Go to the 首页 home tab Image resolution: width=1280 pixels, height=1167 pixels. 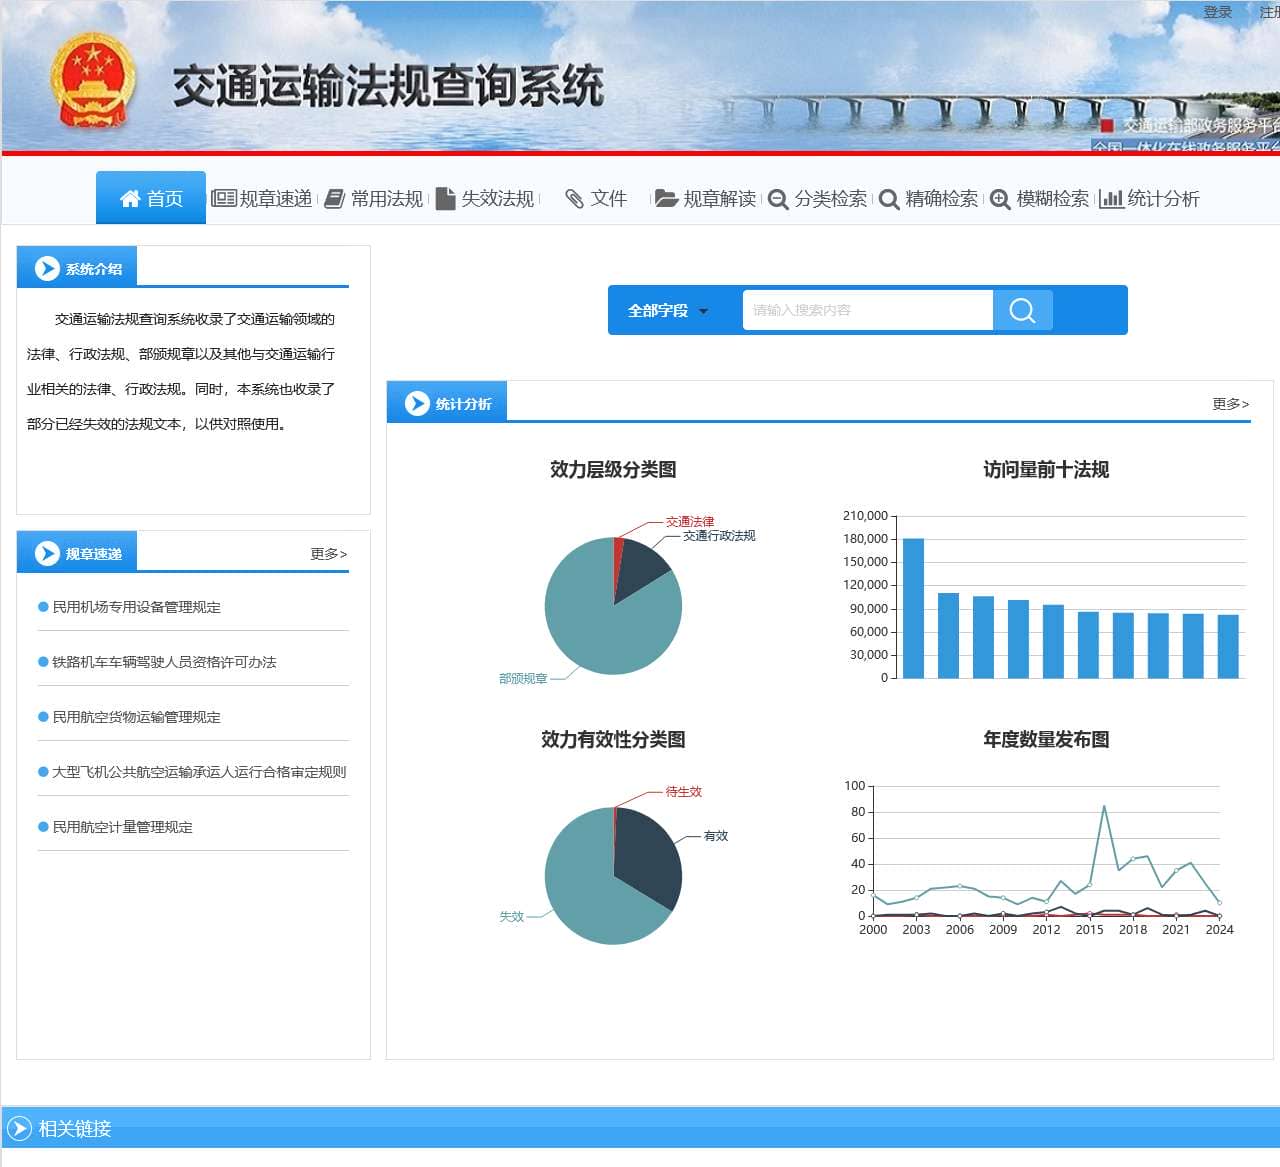[151, 198]
